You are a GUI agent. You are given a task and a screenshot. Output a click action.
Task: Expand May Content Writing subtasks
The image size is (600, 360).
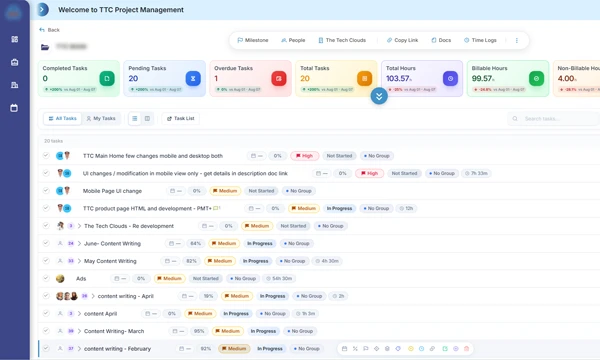(x=79, y=261)
